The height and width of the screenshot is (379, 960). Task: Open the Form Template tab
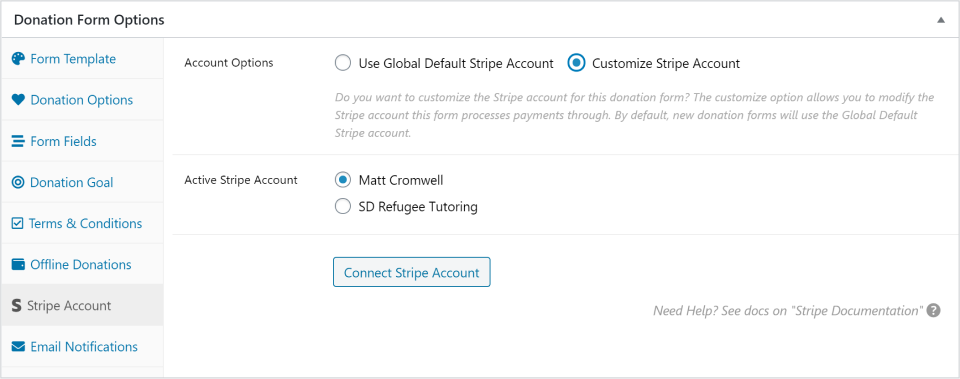pos(82,59)
